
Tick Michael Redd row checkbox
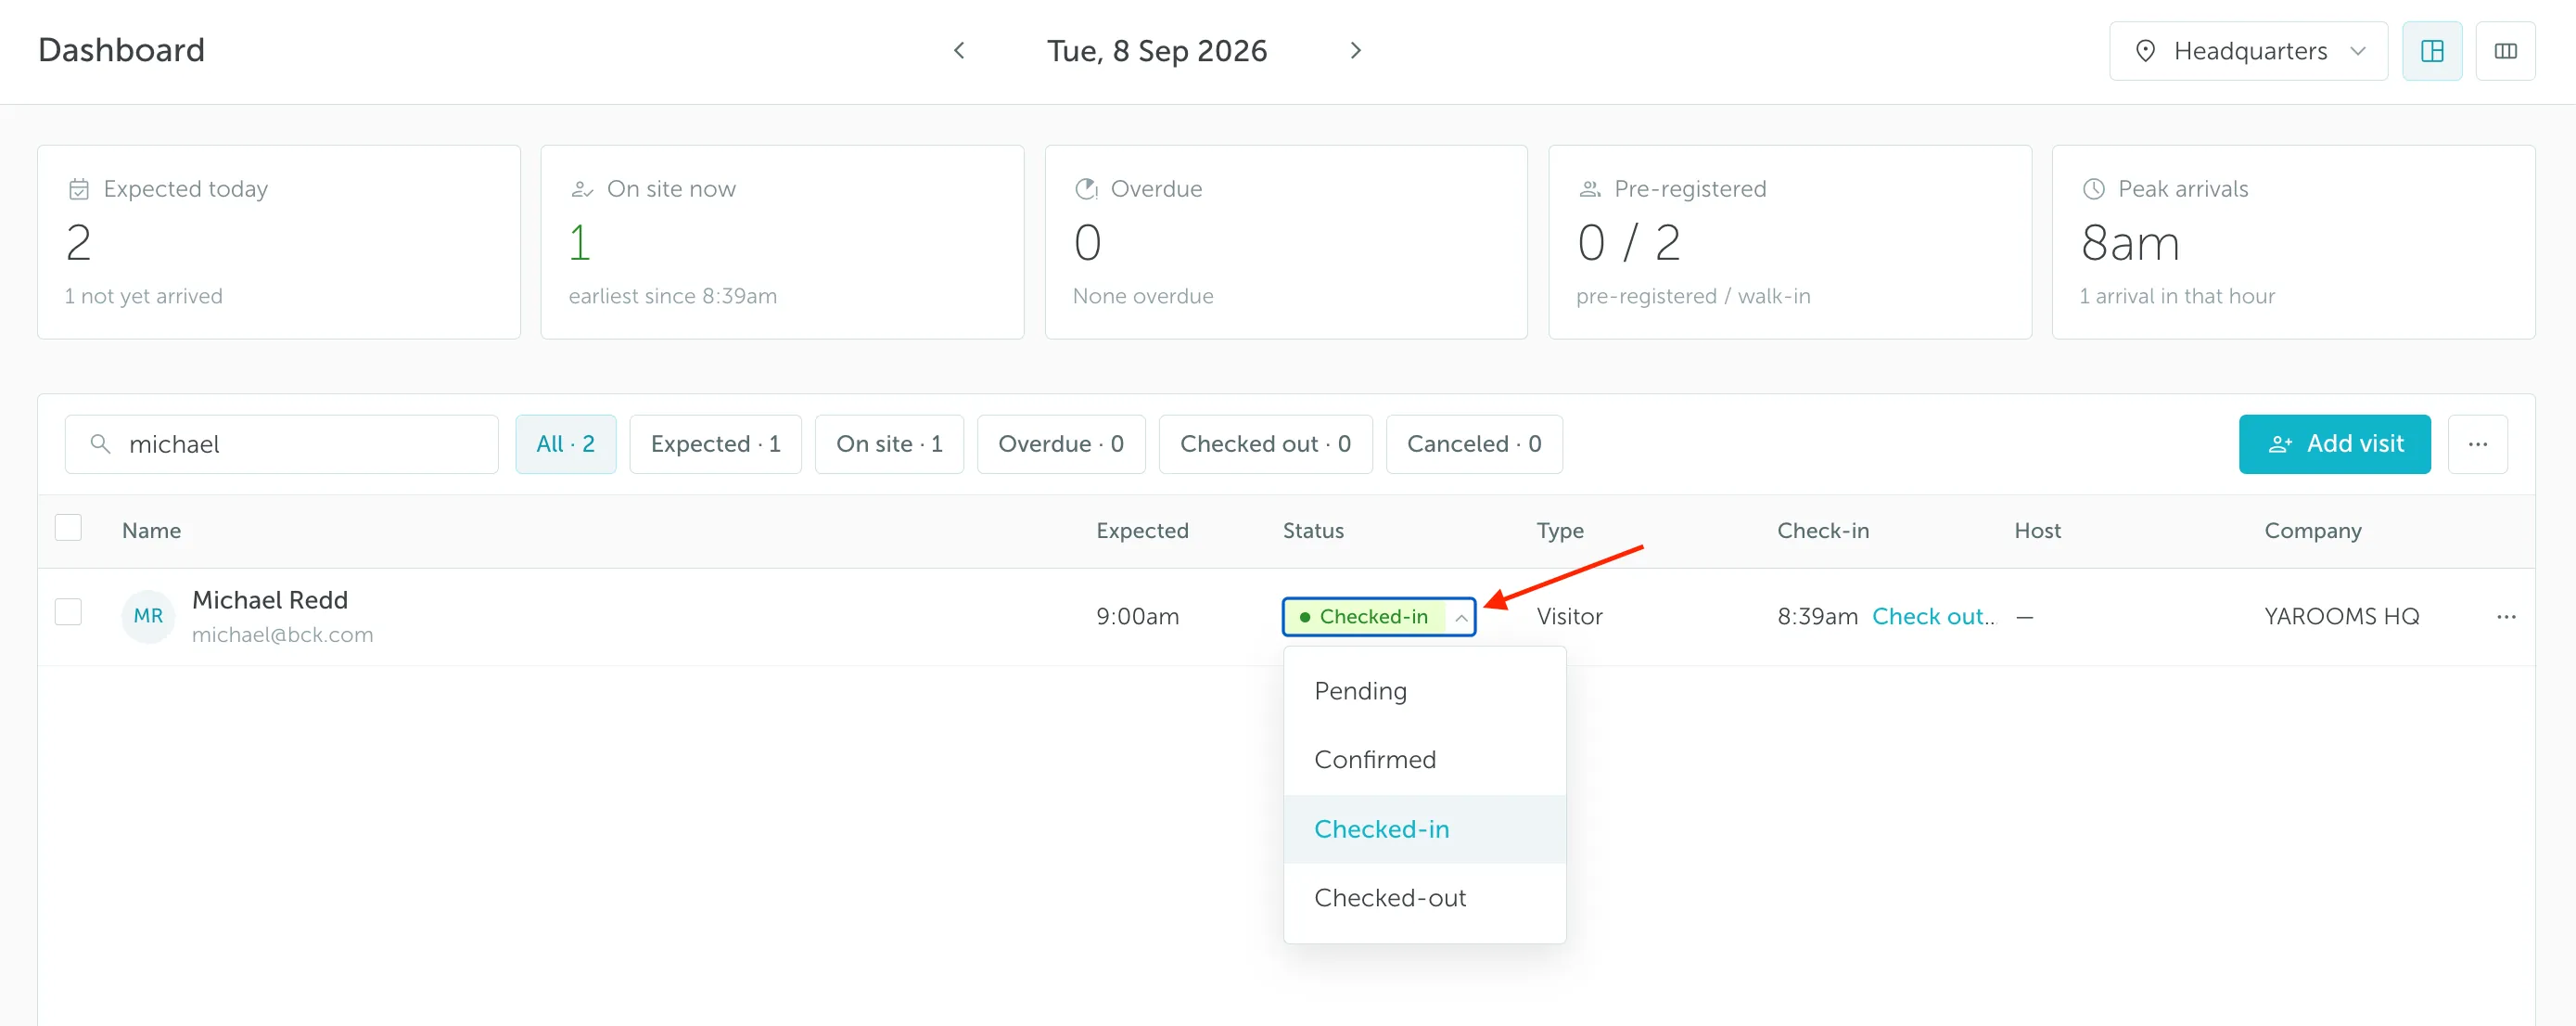(68, 612)
